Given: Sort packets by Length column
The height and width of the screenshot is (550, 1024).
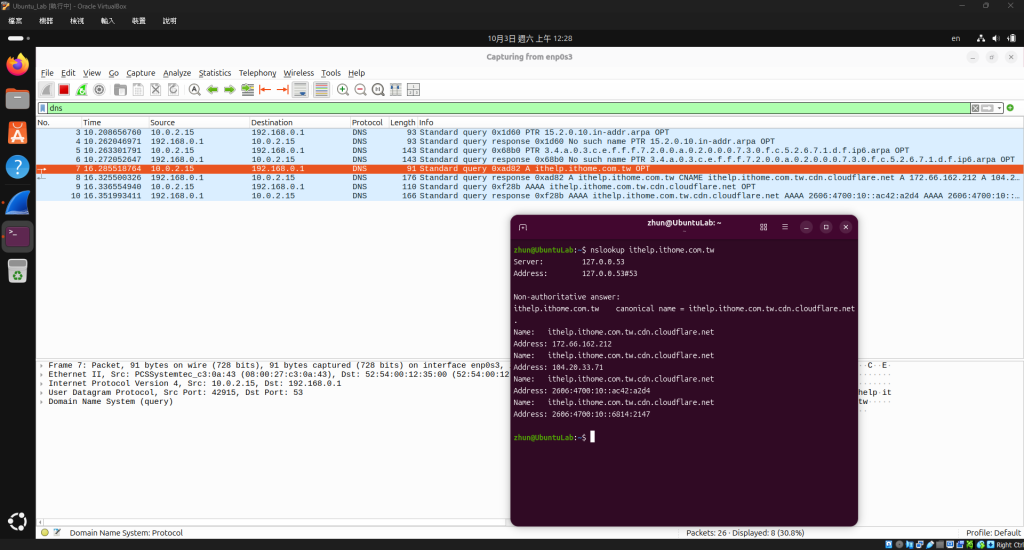Looking at the screenshot, I should pos(402,122).
